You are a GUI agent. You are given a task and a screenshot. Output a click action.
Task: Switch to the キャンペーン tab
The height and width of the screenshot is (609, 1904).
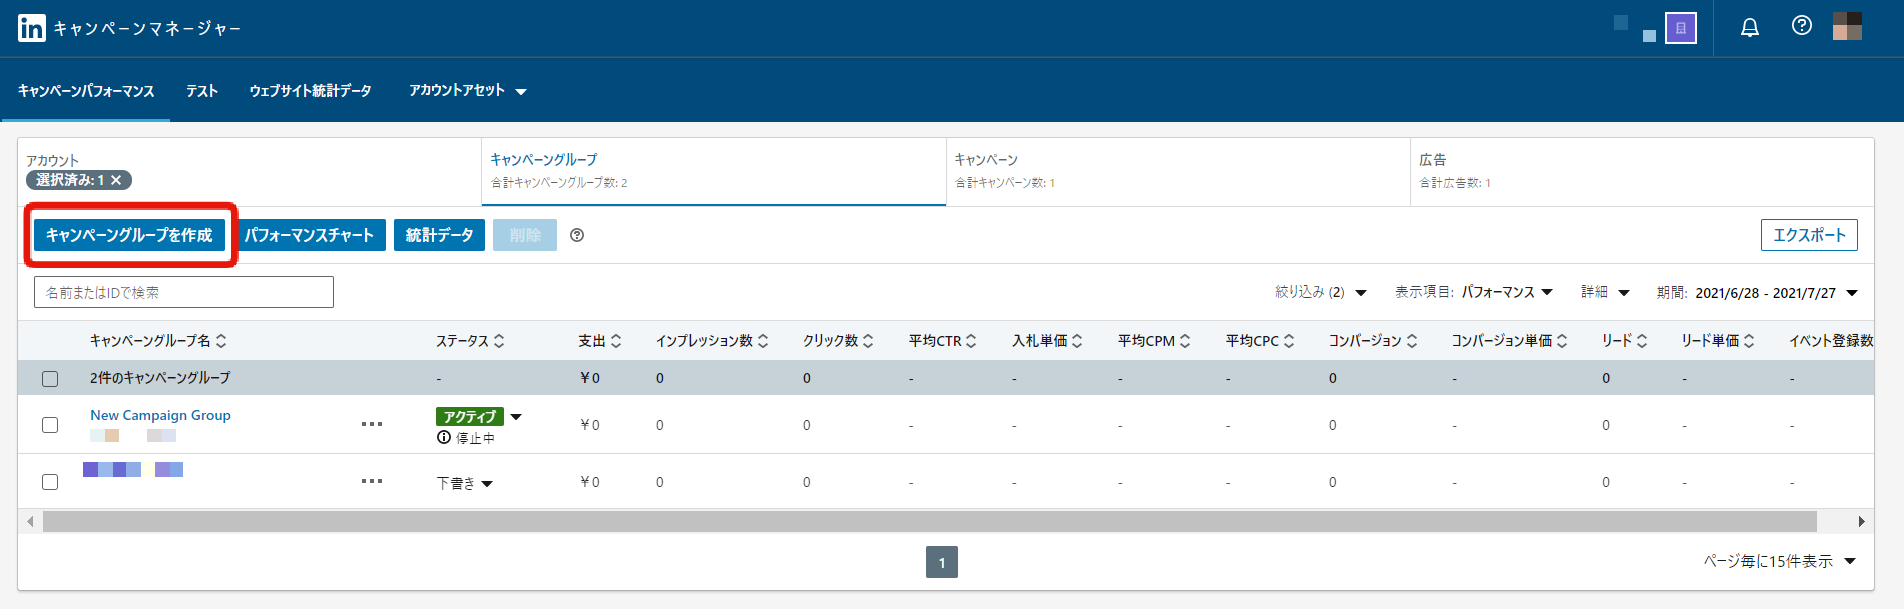point(1177,171)
